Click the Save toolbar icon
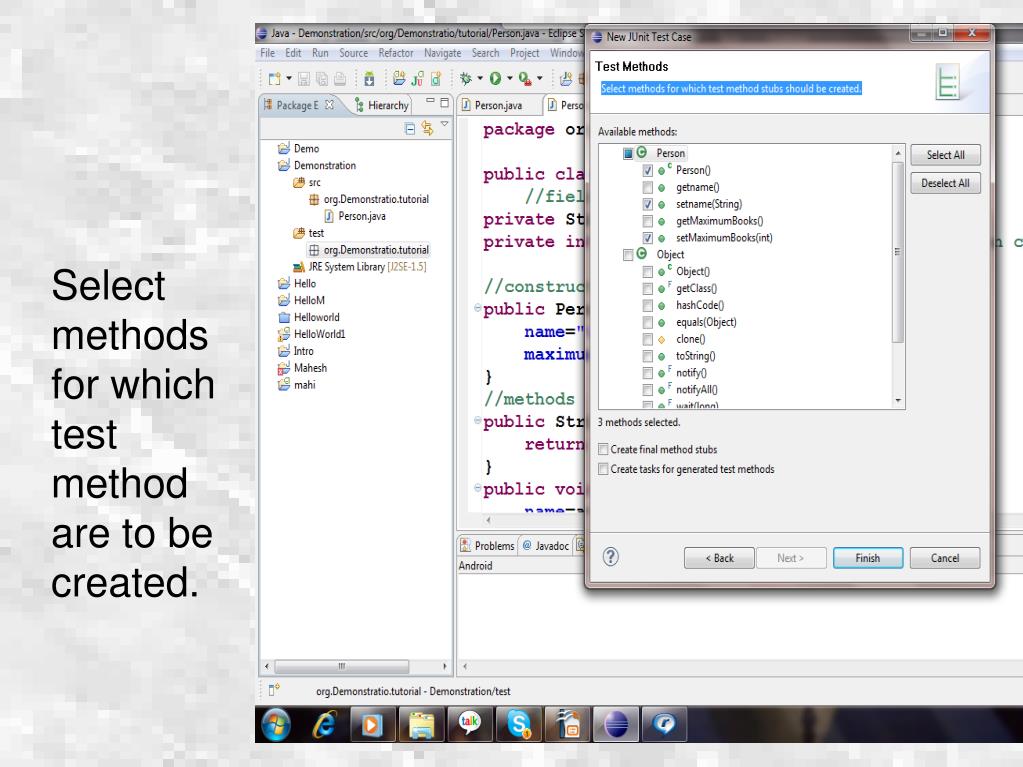This screenshot has width=1023, height=767. 304,79
